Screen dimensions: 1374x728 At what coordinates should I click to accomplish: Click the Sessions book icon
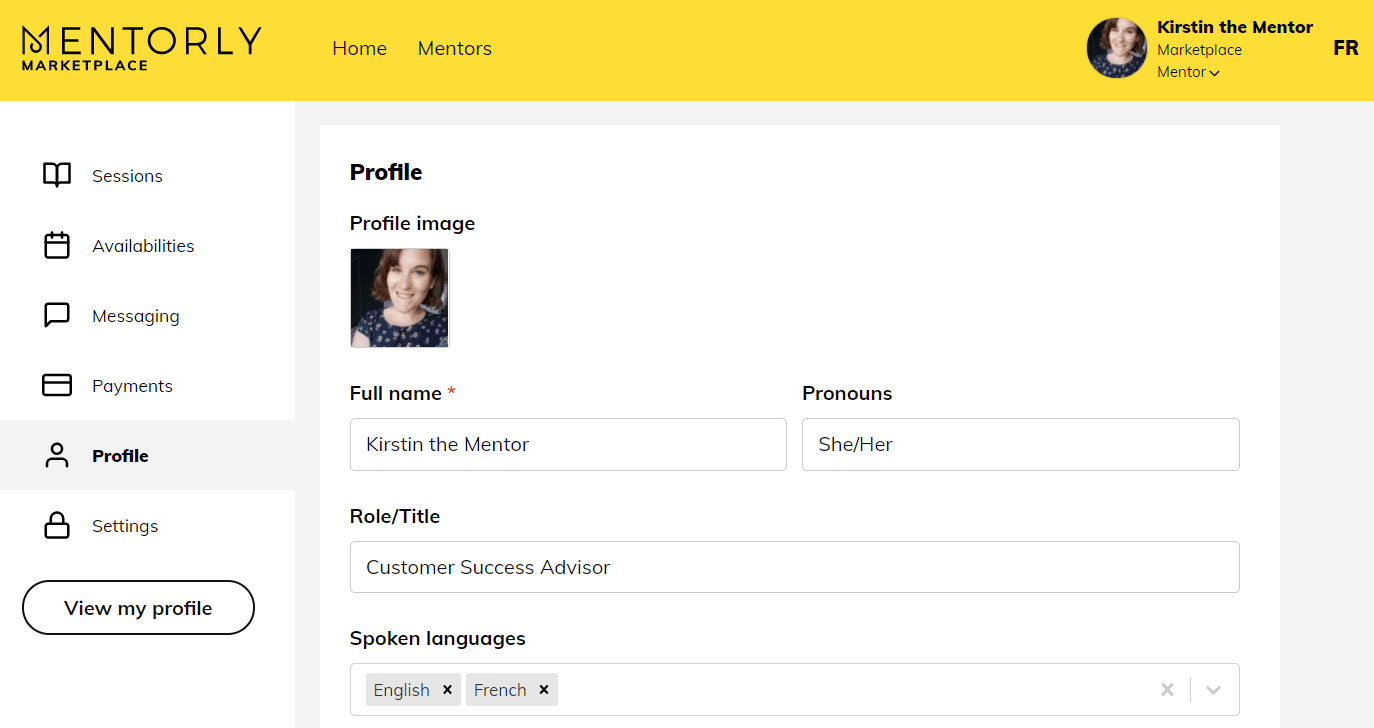coord(57,176)
